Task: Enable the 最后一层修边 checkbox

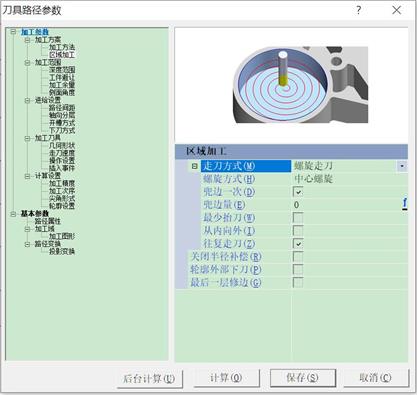Action: click(298, 283)
